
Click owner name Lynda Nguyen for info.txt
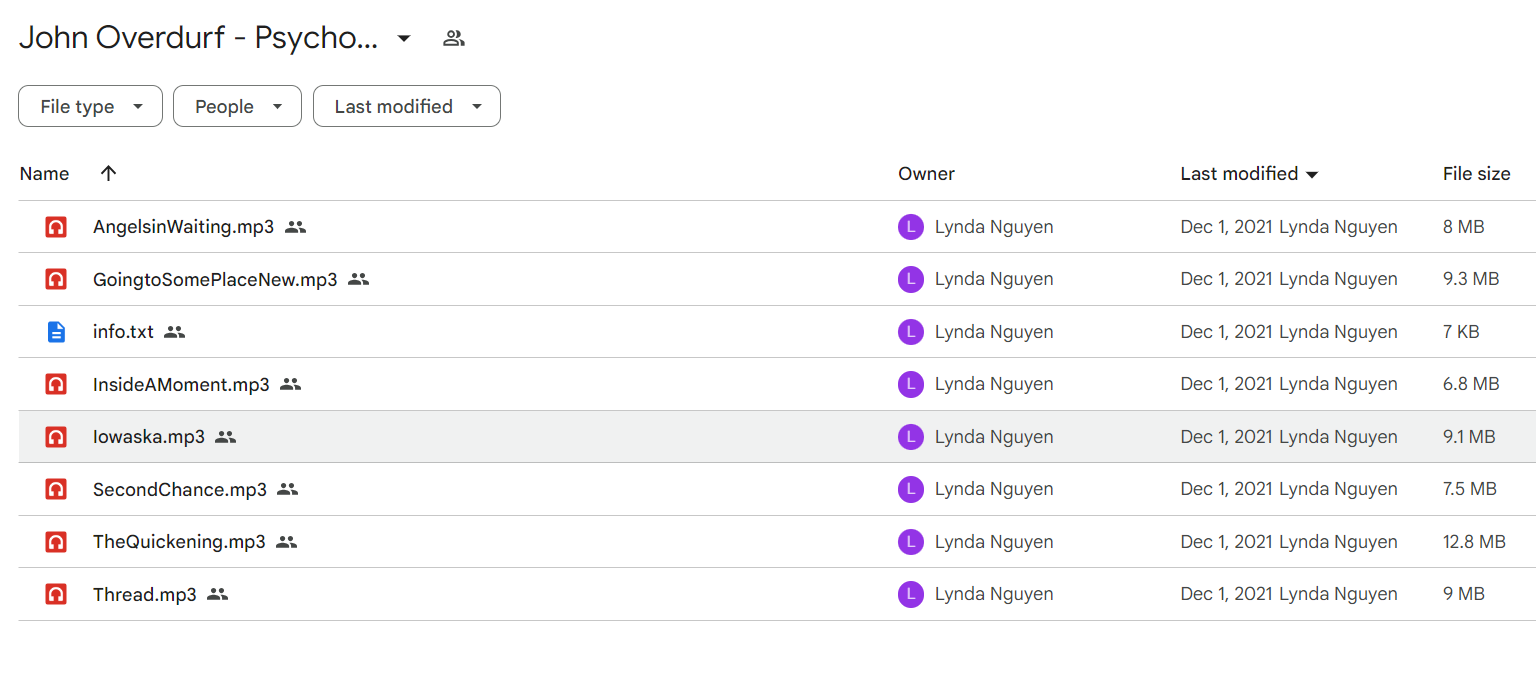tap(994, 332)
